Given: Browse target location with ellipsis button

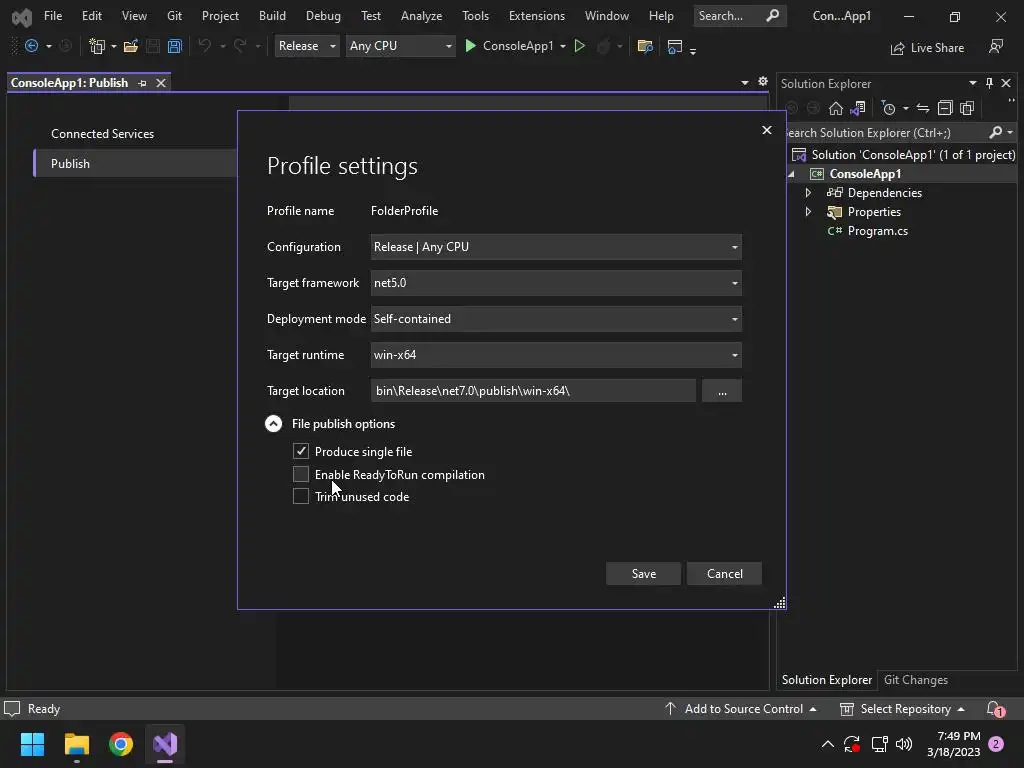Looking at the screenshot, I should (x=722, y=391).
